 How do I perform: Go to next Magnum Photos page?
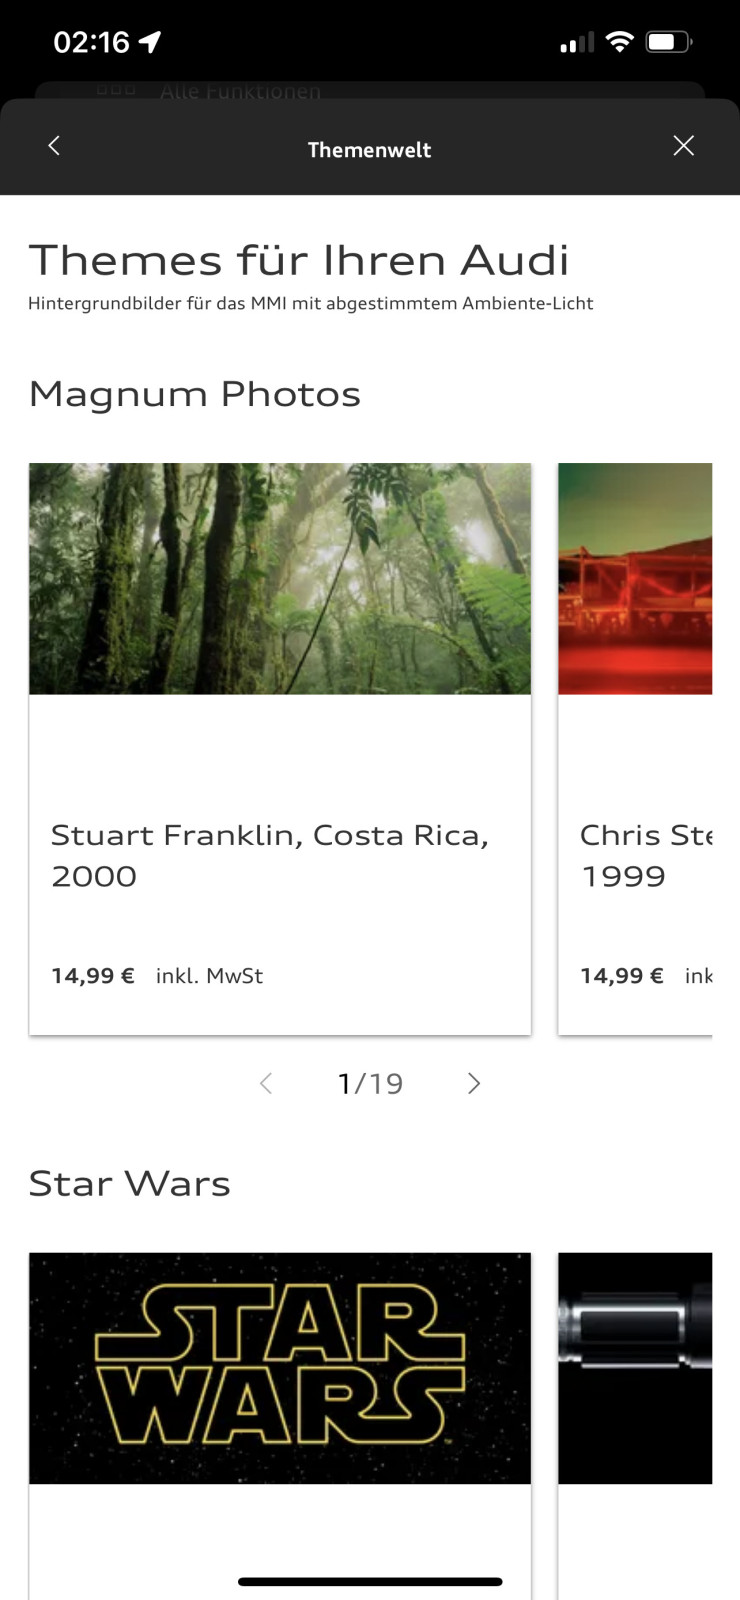474,1083
